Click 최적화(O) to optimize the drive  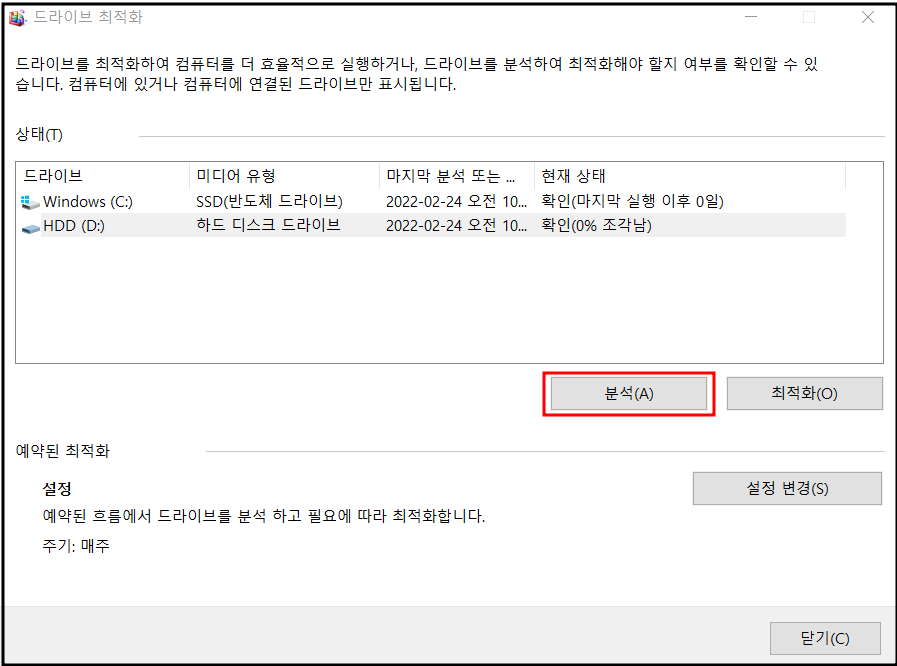[805, 393]
